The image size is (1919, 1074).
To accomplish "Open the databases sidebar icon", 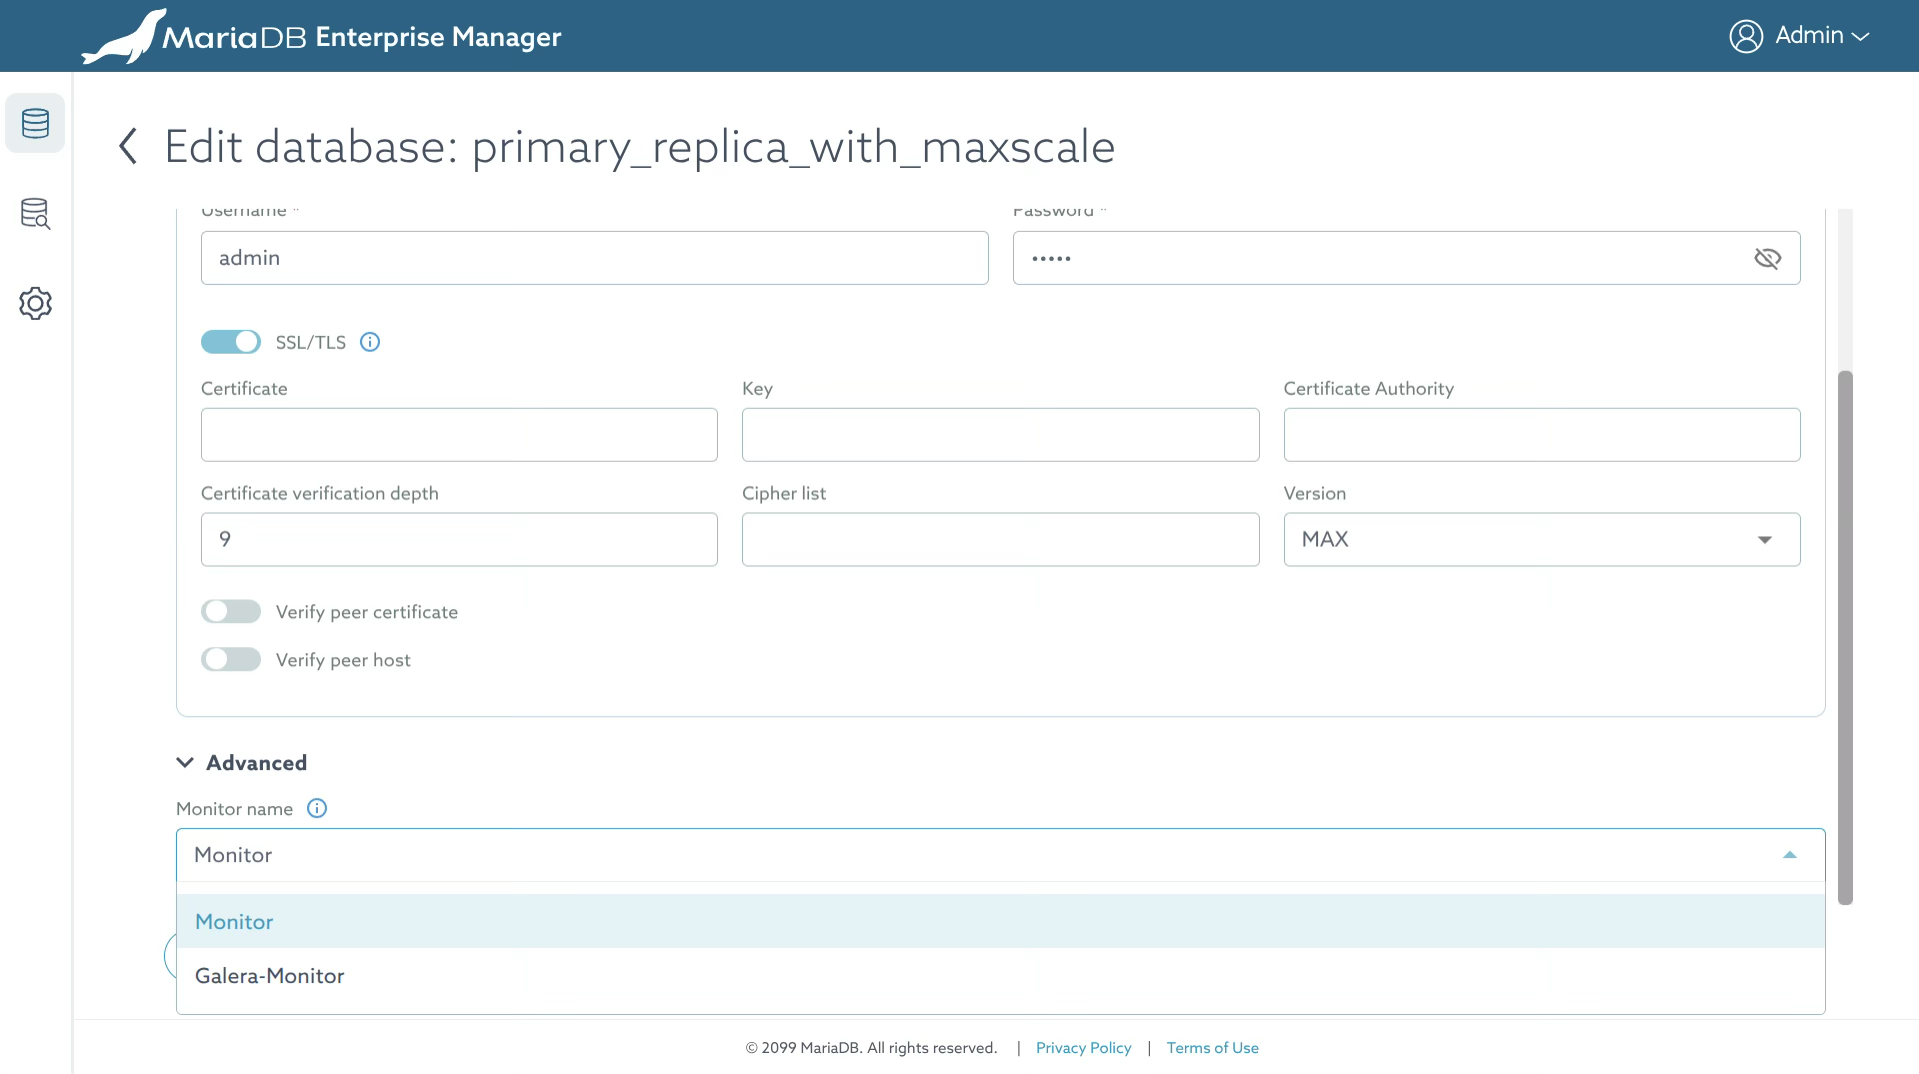I will (x=35, y=123).
